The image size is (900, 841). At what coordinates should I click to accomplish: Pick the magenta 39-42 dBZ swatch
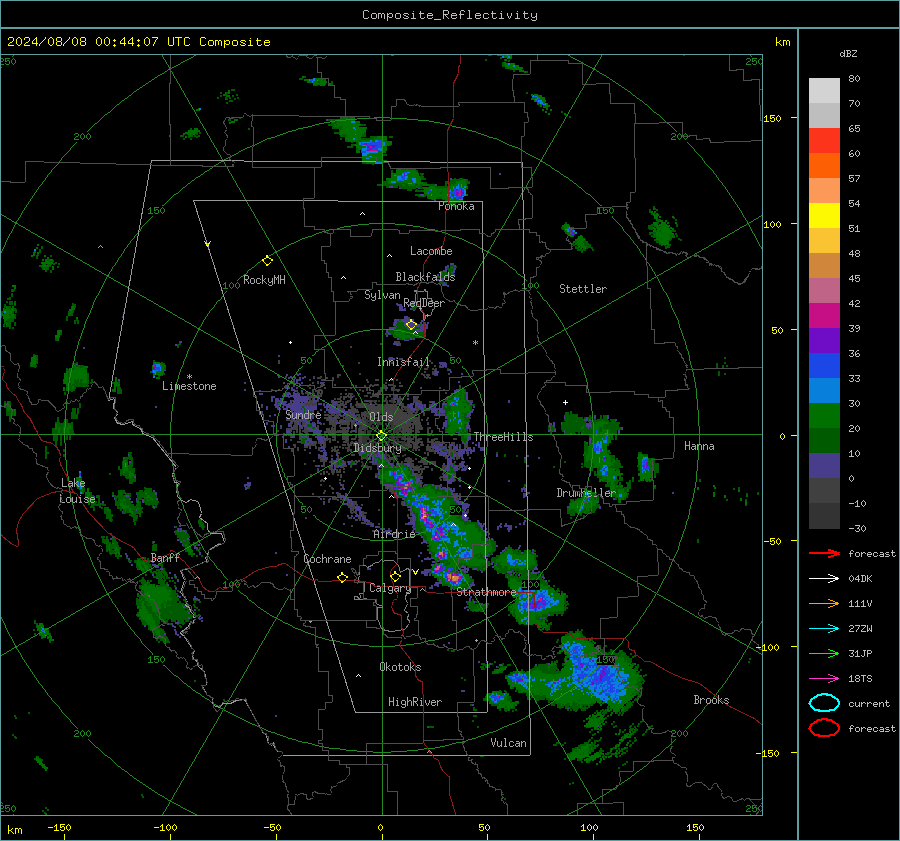[x=824, y=315]
